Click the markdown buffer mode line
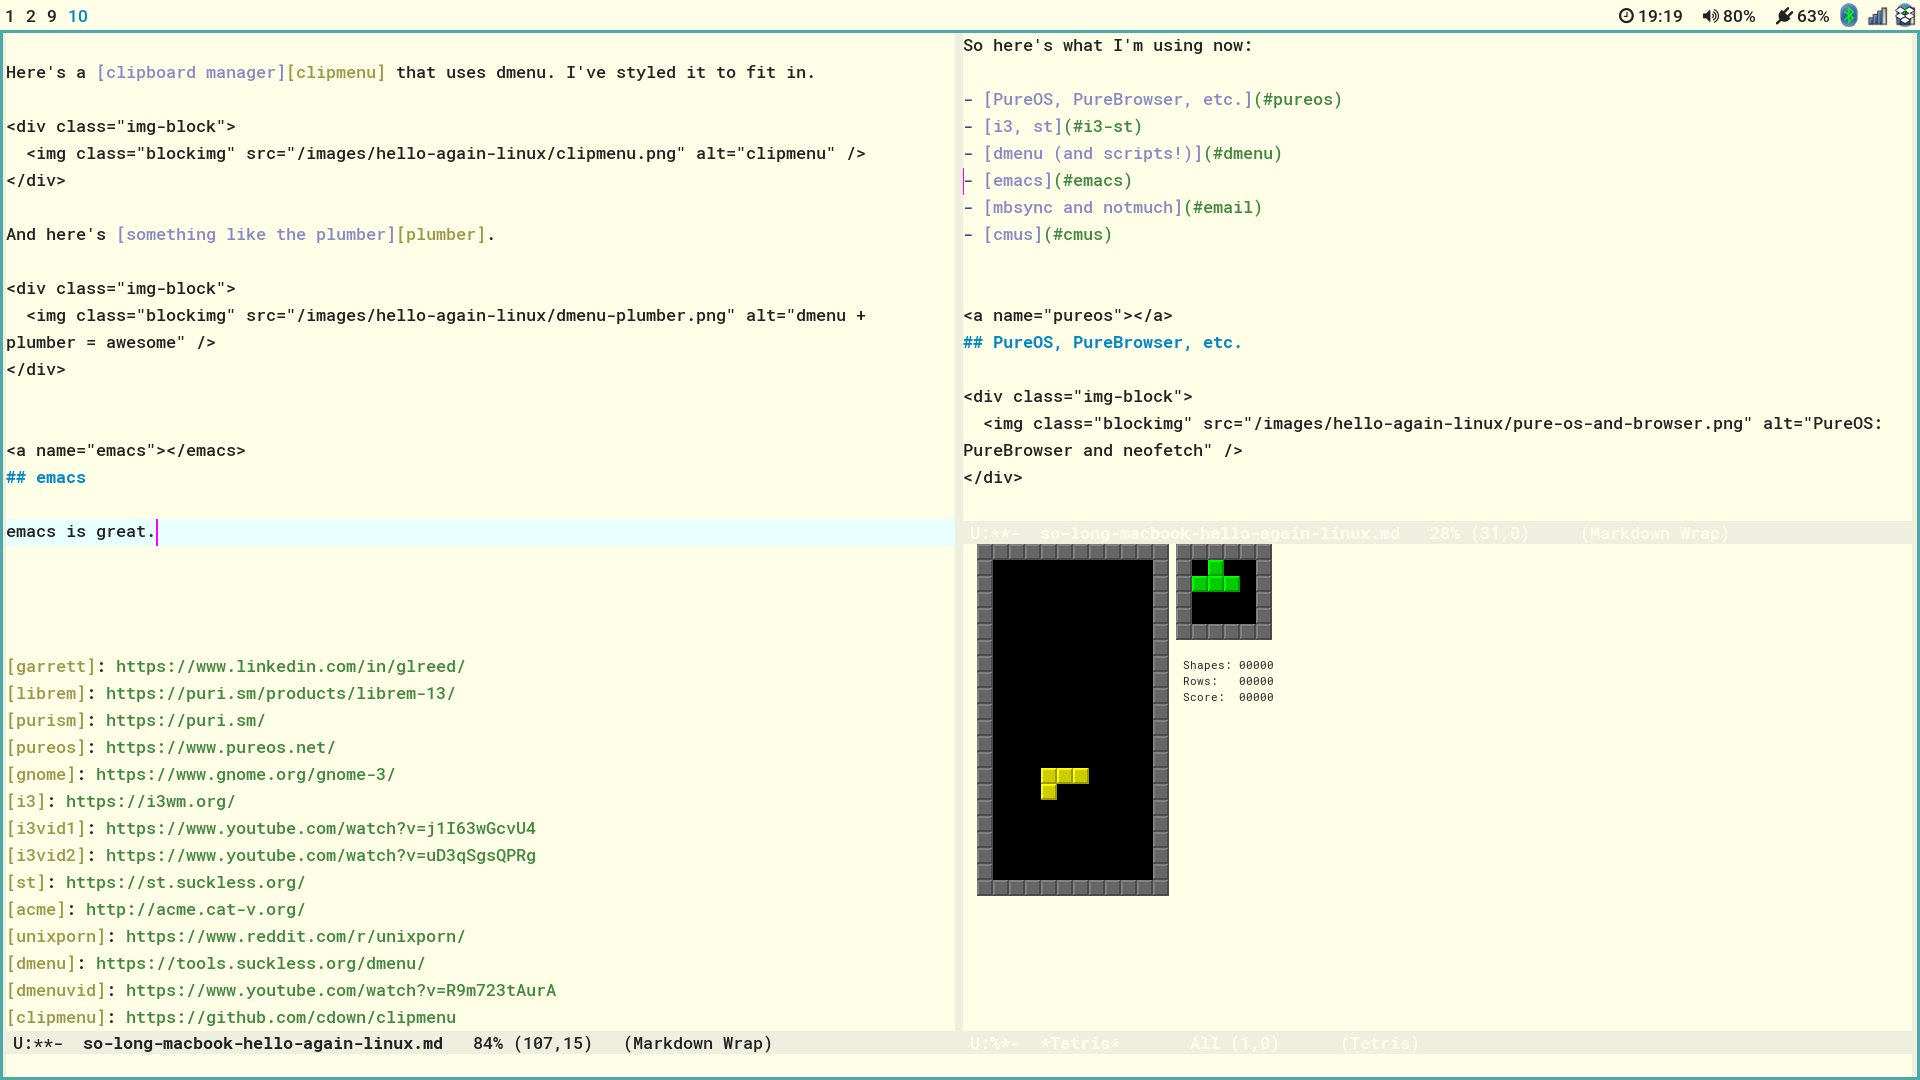Image resolution: width=1920 pixels, height=1080 pixels. coord(400,1043)
